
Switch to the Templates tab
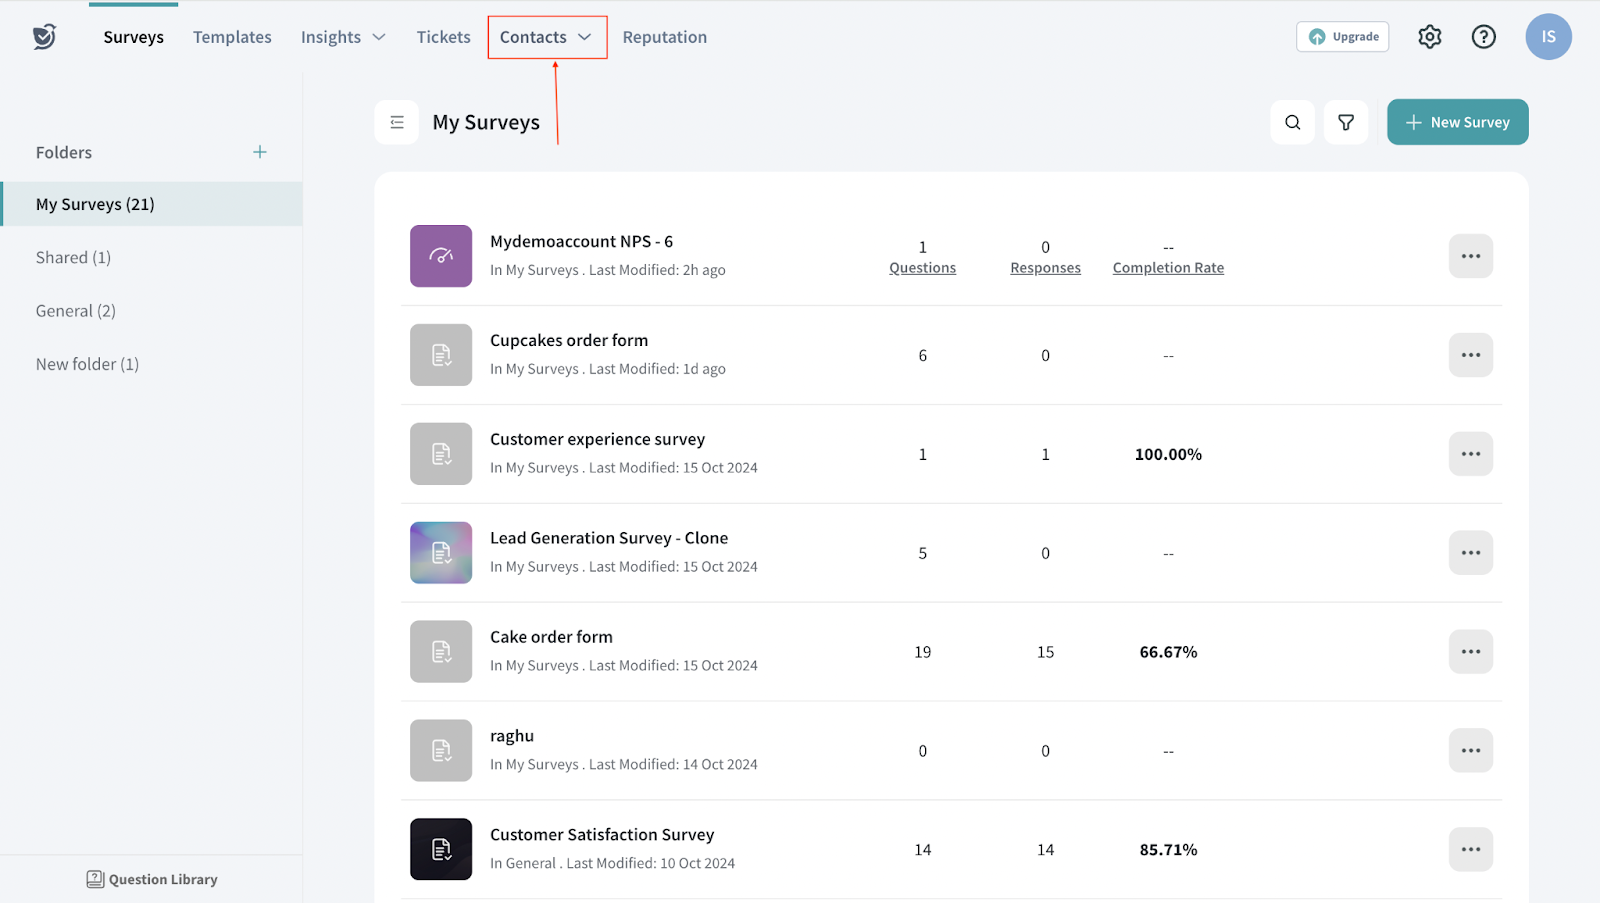(232, 37)
